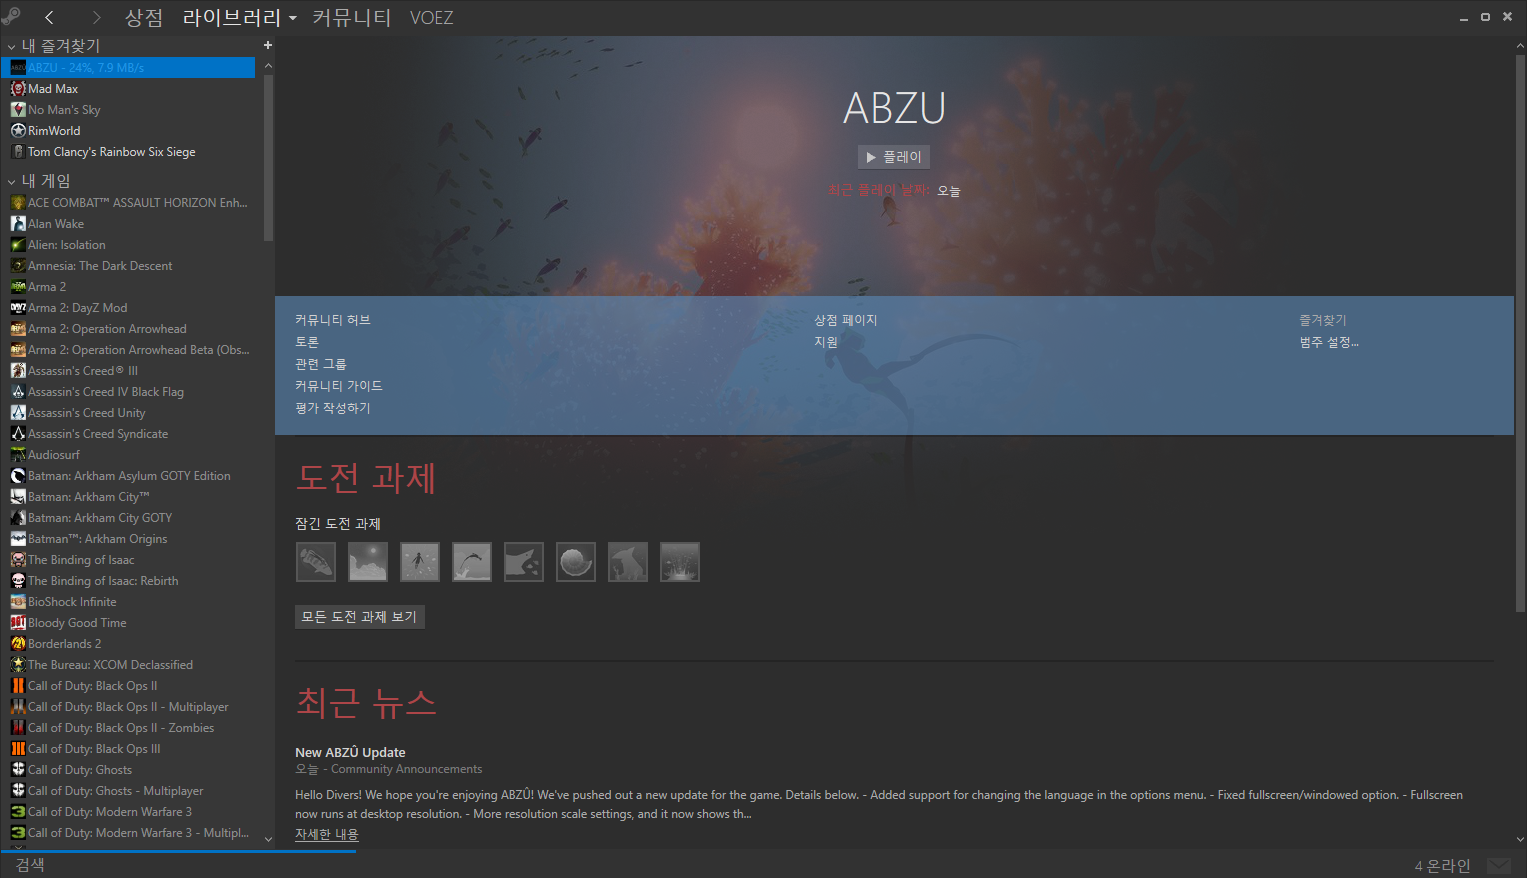
Task: Select The Bureau: XCOM Declassified
Action: [x=110, y=665]
